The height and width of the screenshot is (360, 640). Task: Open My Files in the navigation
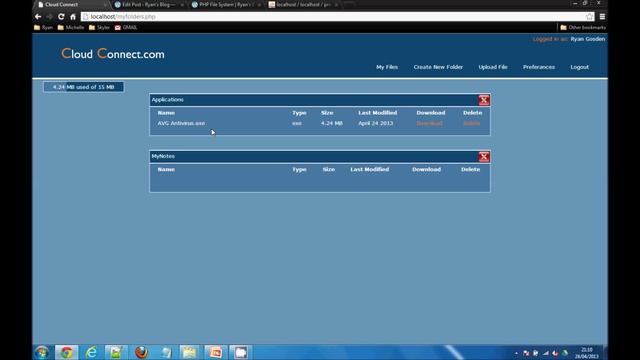click(387, 67)
